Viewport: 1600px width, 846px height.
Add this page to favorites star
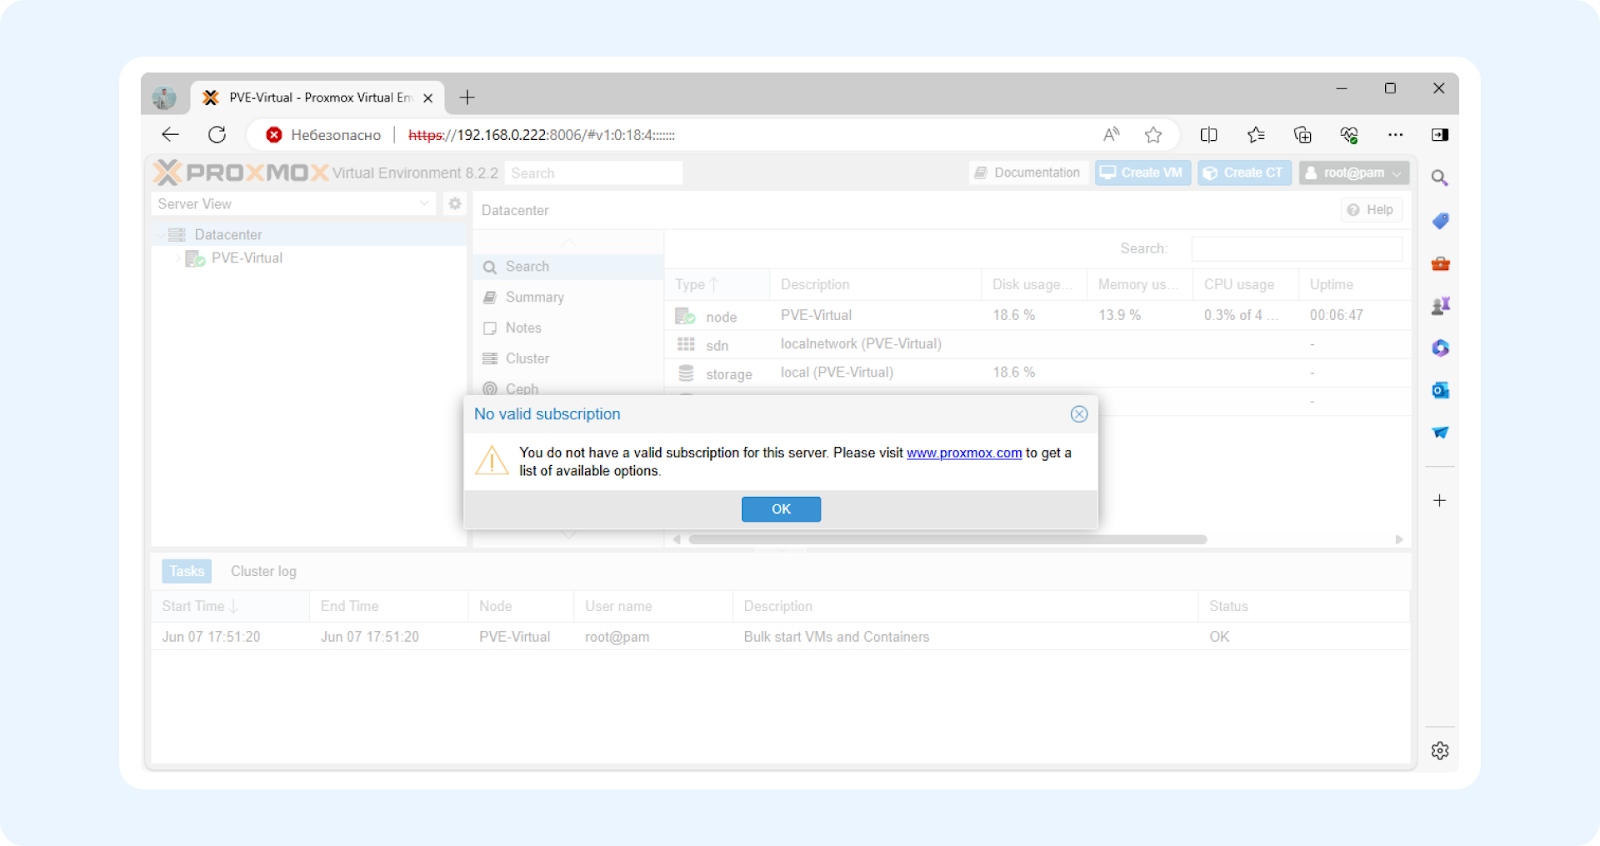click(x=1153, y=134)
